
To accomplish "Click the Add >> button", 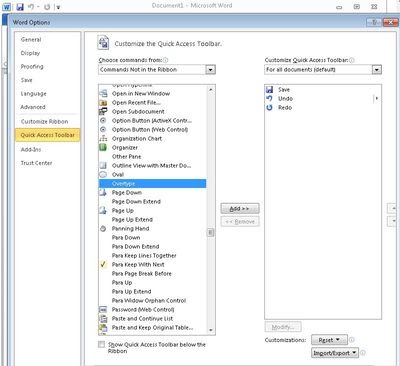I will click(240, 209).
